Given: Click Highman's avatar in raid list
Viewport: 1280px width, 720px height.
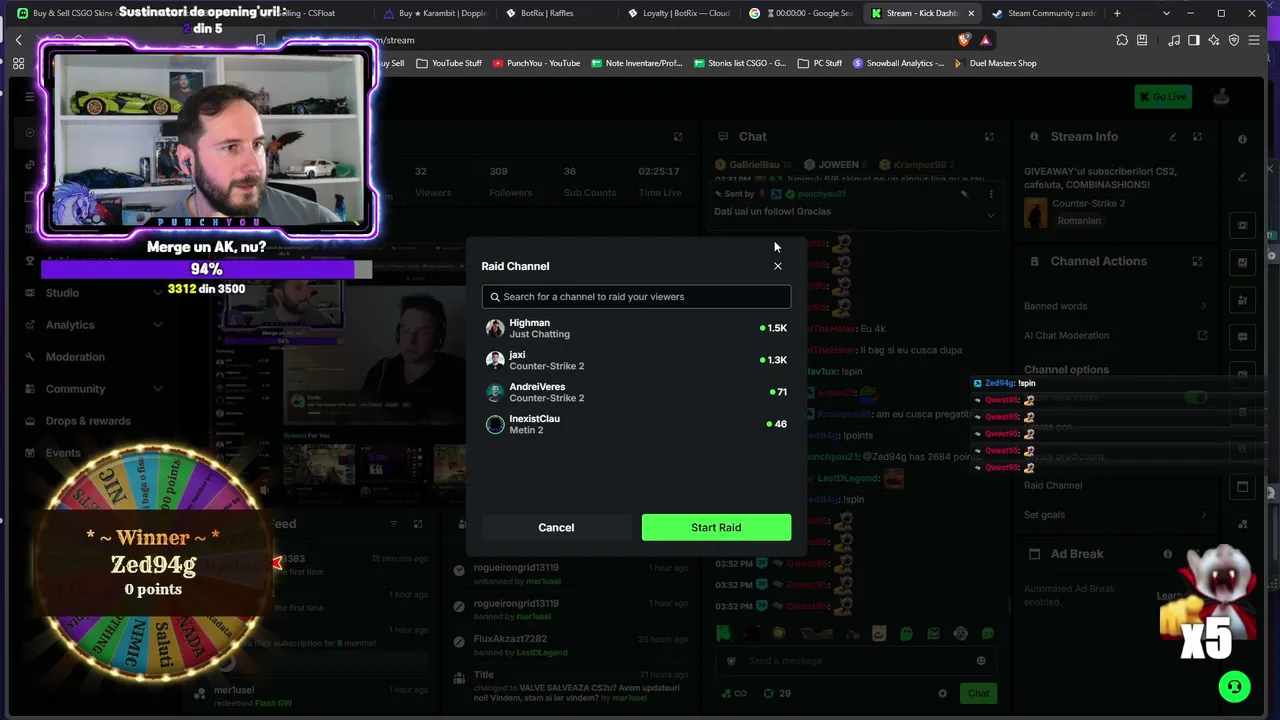Looking at the screenshot, I should pyautogui.click(x=495, y=328).
